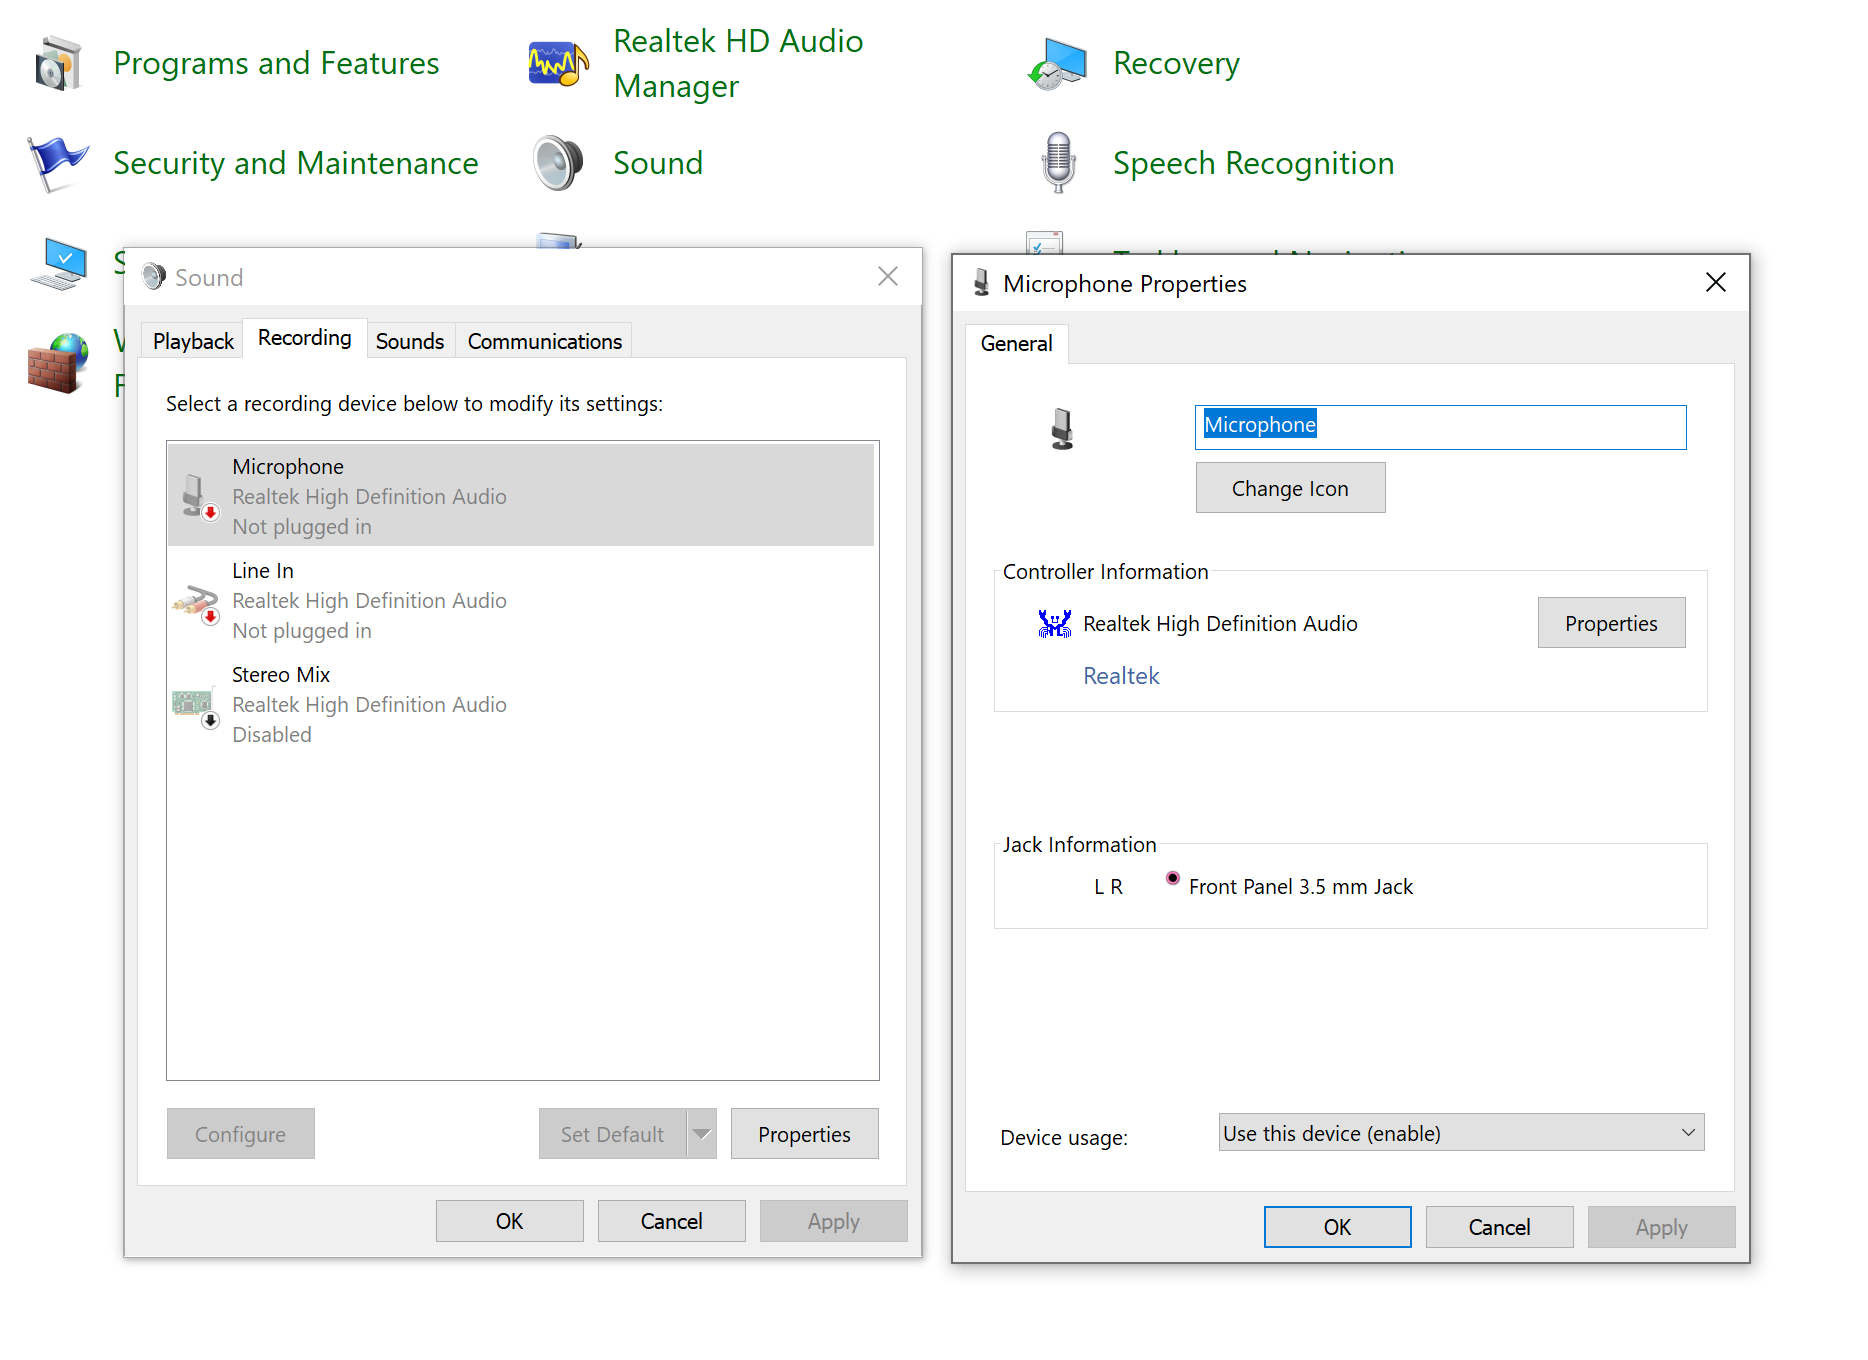Click the Speech Recognition microphone icon

click(x=1058, y=163)
